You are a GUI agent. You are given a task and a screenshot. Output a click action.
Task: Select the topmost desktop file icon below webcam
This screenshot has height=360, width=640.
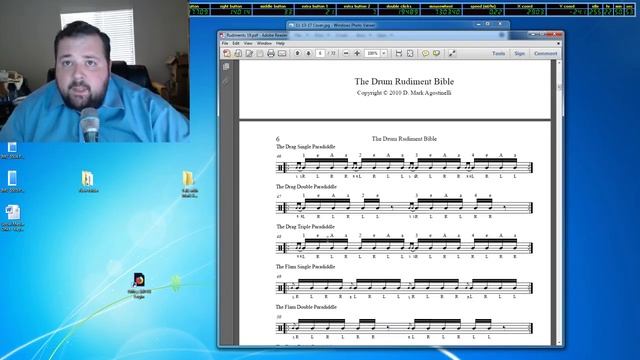point(12,150)
